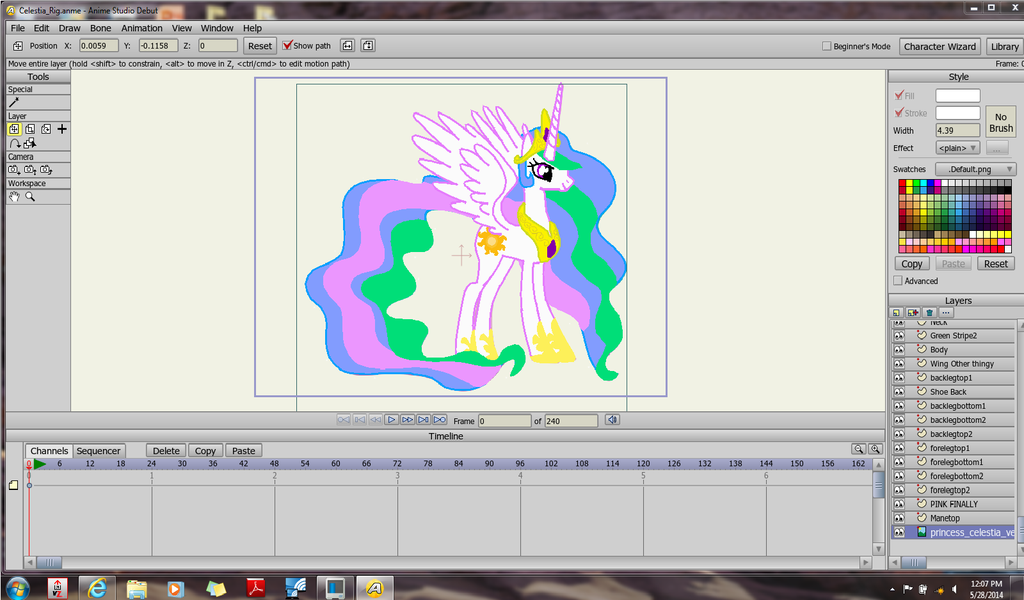Select the Zoom Workspace magnifier tool
This screenshot has height=600, width=1024.
(x=30, y=197)
